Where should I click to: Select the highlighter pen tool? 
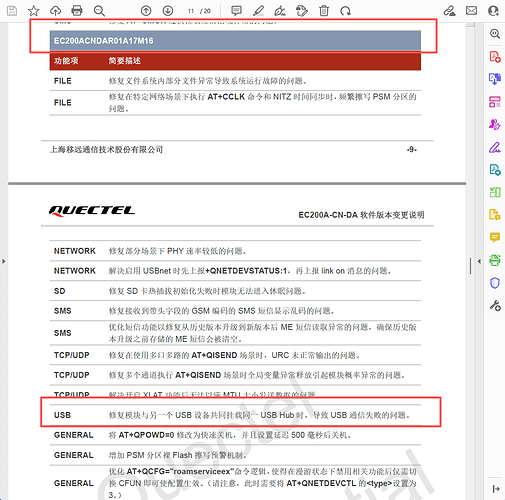[258, 11]
